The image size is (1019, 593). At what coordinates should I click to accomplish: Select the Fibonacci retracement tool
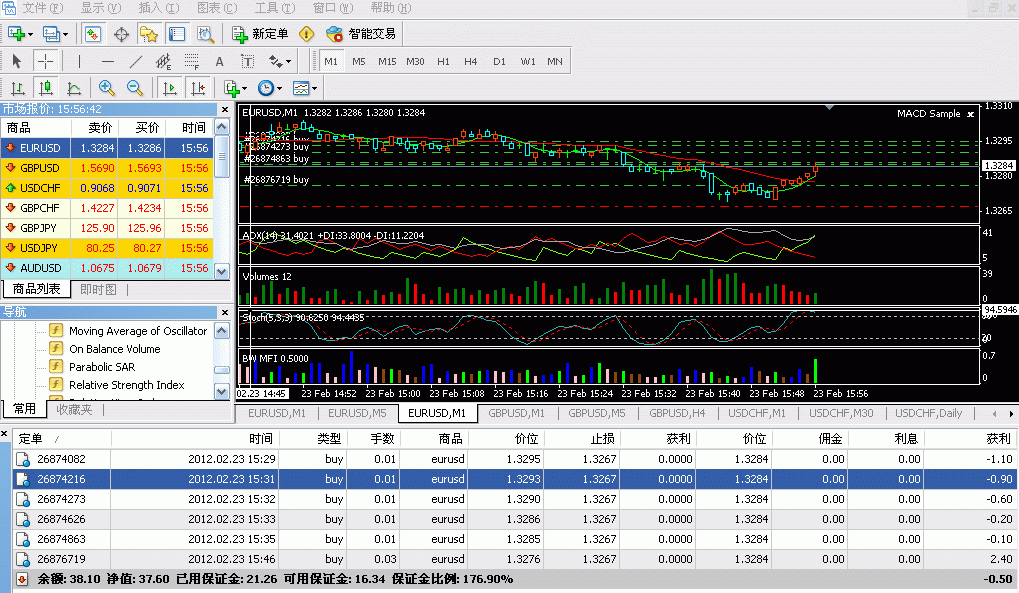pos(191,61)
